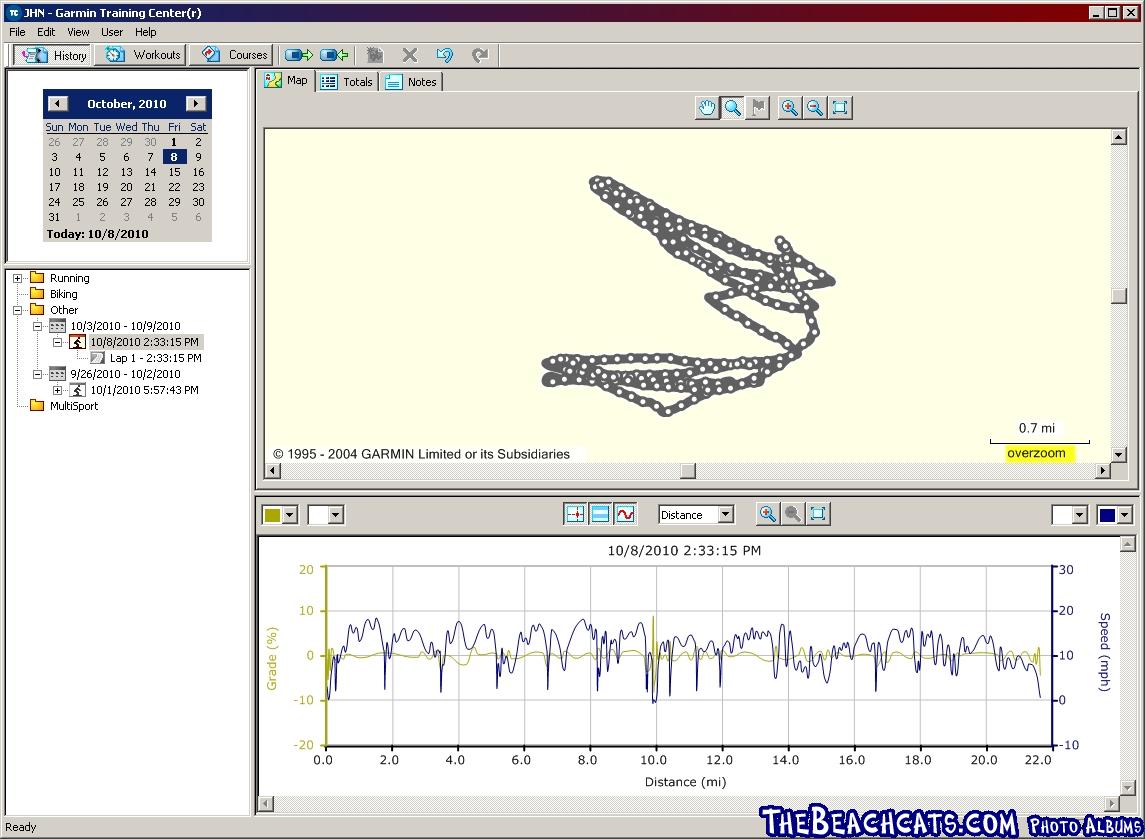Expand the 10/1/2010 5:57:43 PM activity

click(x=57, y=391)
